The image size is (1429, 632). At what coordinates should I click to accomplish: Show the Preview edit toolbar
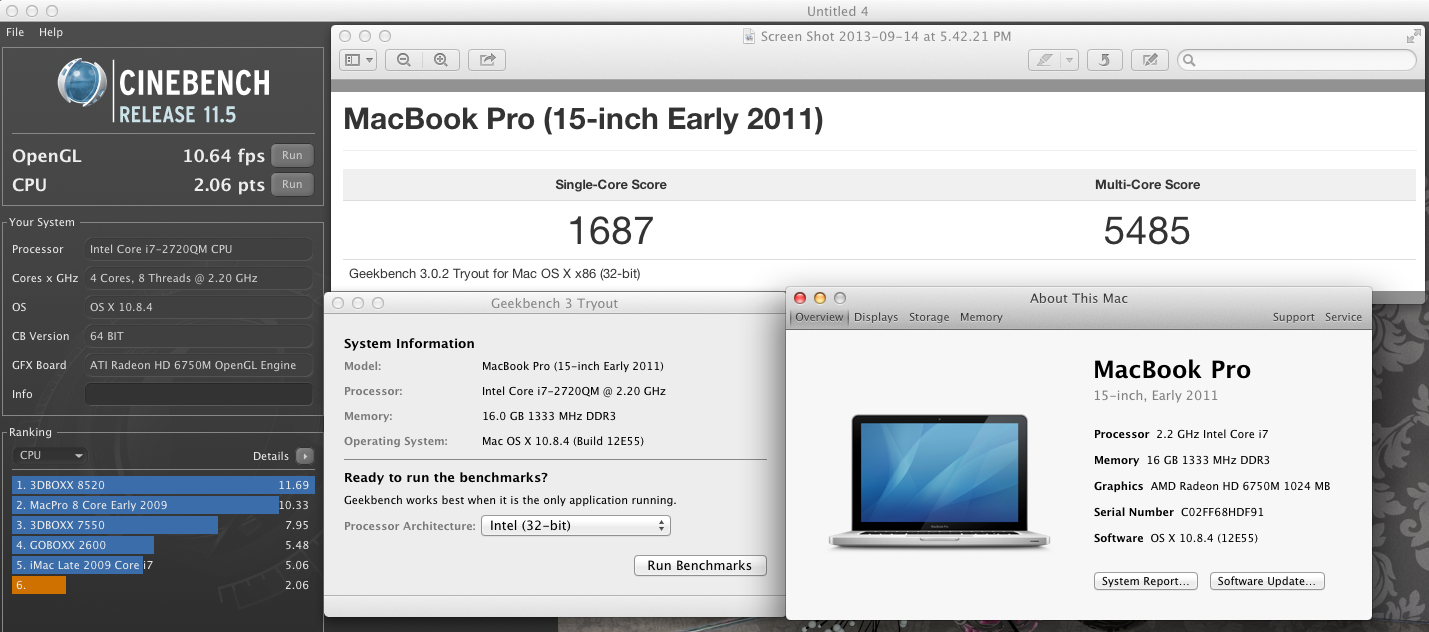[x=1150, y=60]
